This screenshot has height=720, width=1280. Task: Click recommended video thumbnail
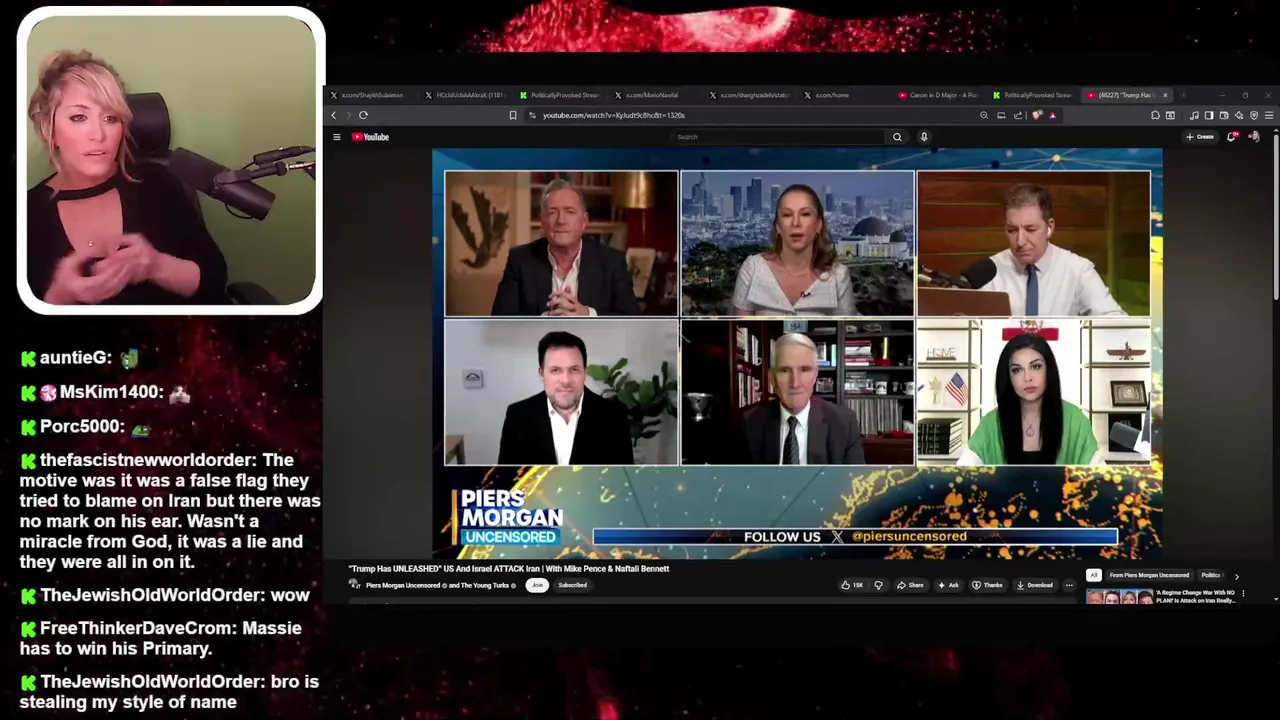coord(1119,597)
